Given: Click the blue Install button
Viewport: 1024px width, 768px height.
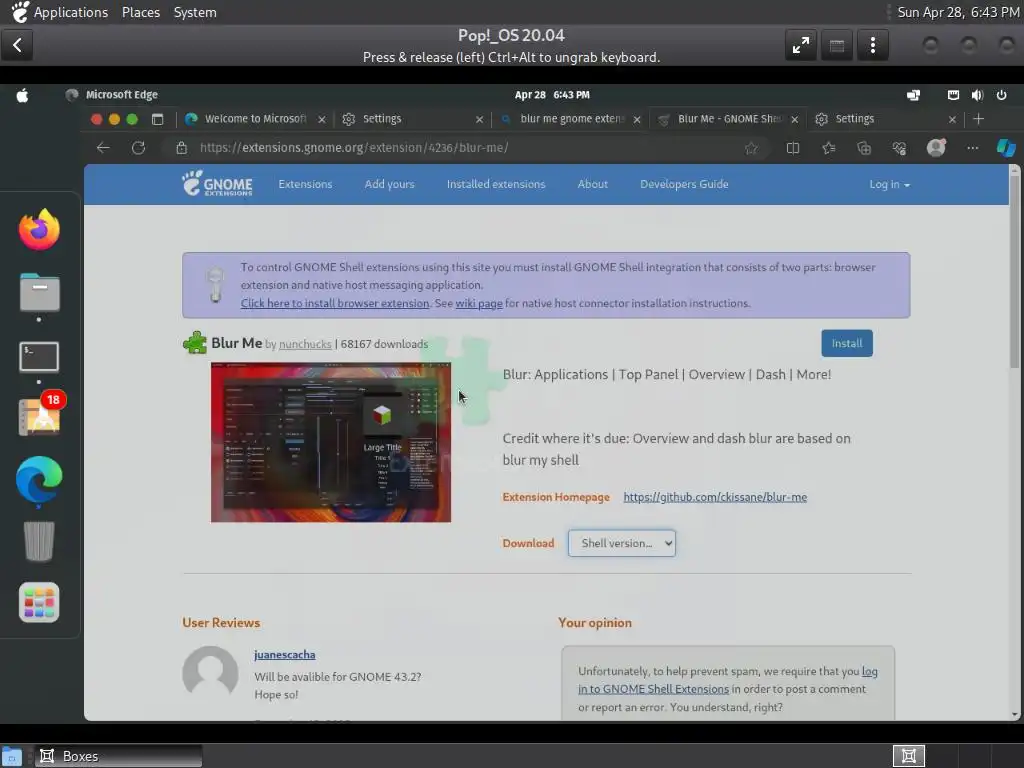Looking at the screenshot, I should tap(846, 344).
